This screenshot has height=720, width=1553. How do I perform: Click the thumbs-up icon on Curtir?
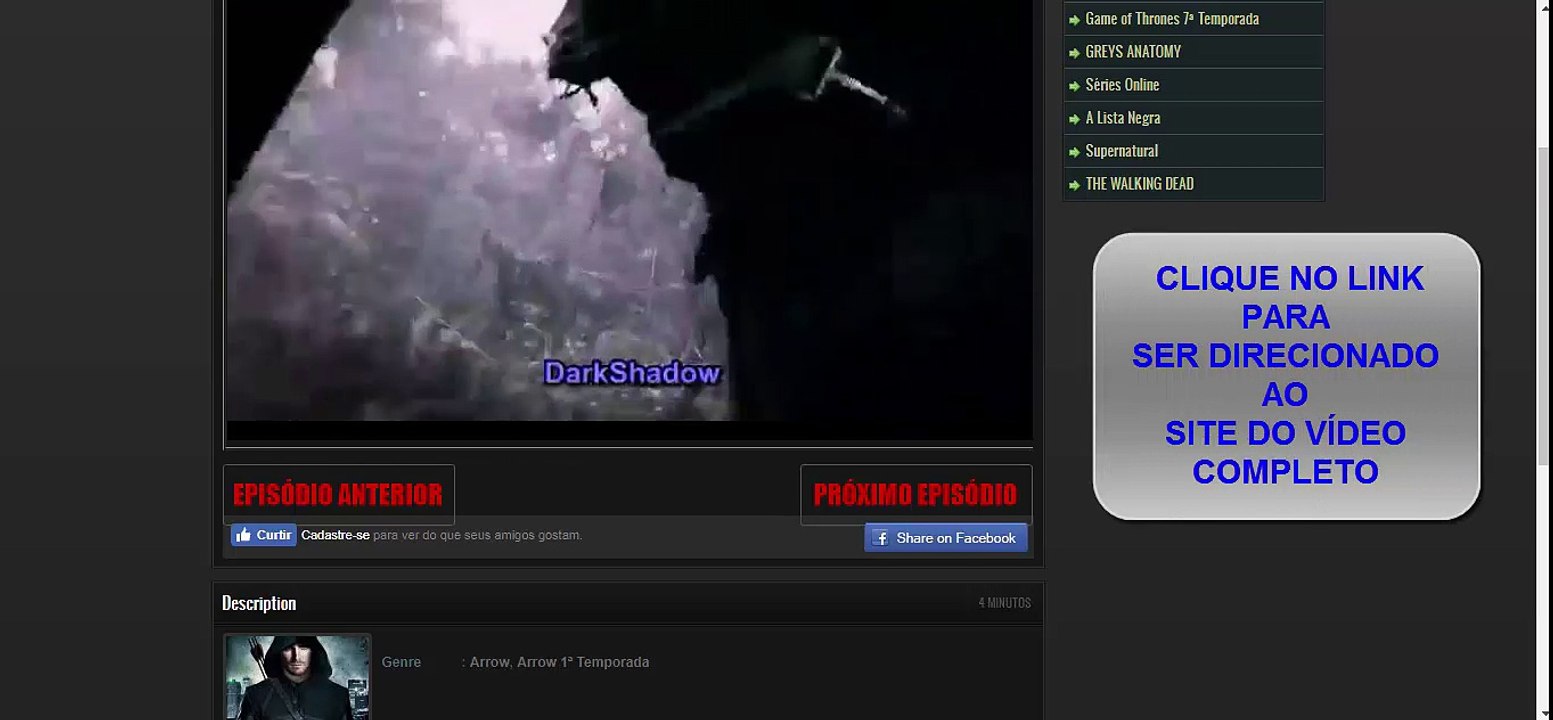pos(243,535)
